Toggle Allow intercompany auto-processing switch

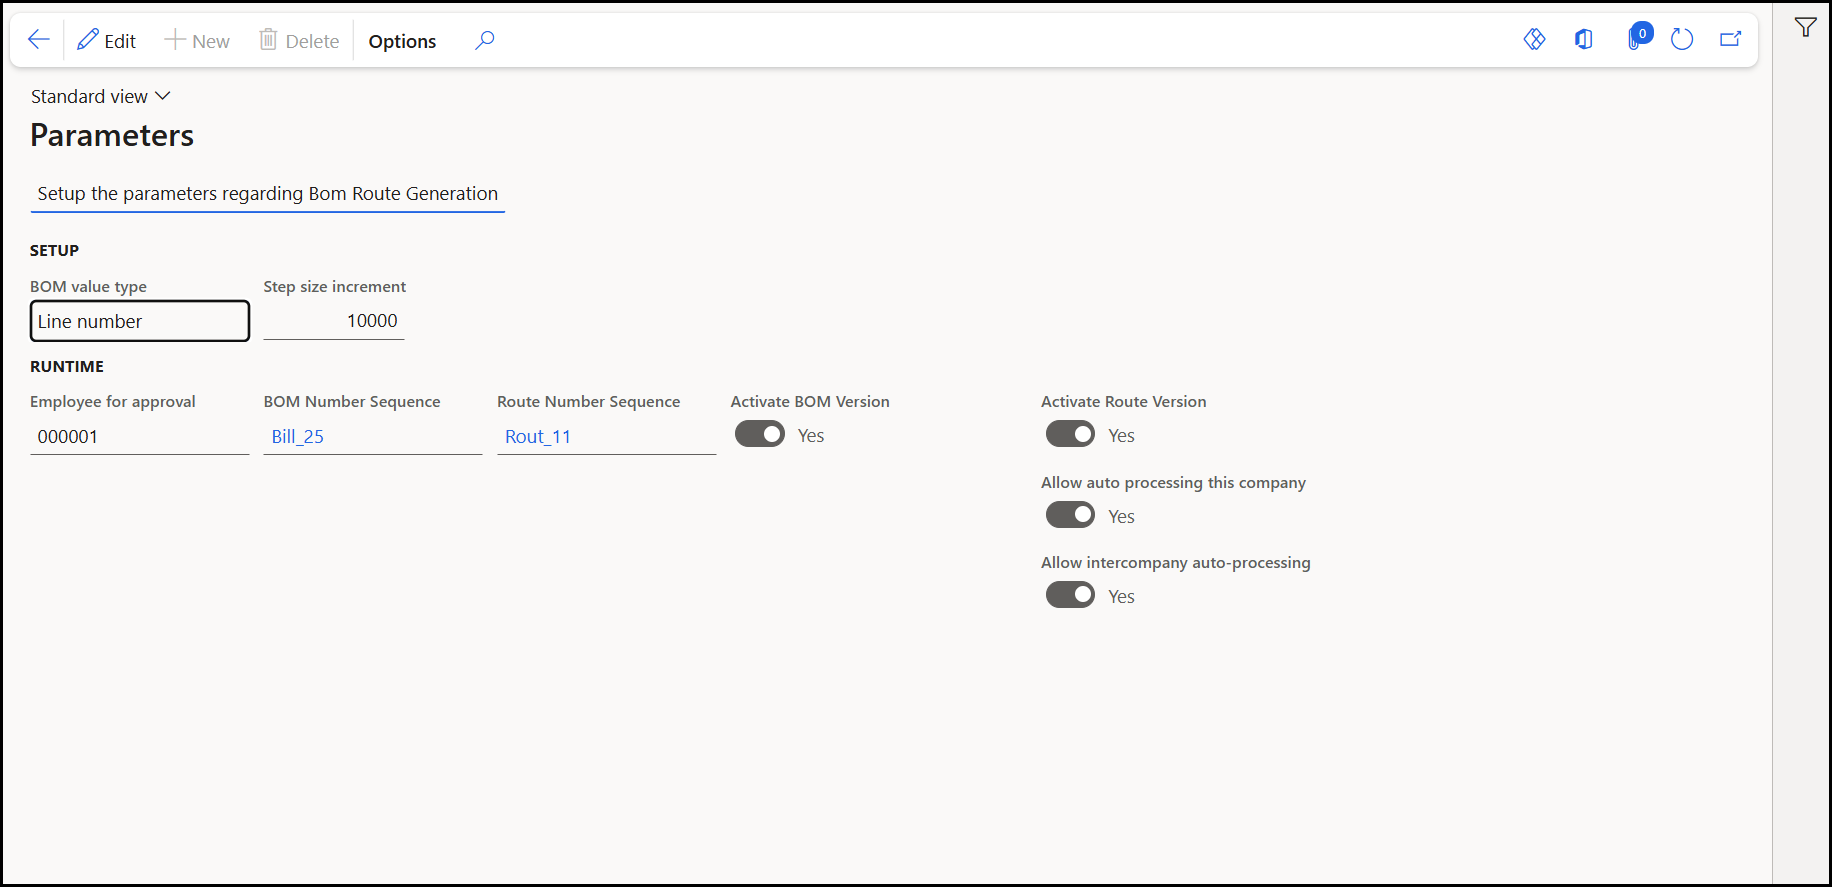[1070, 595]
